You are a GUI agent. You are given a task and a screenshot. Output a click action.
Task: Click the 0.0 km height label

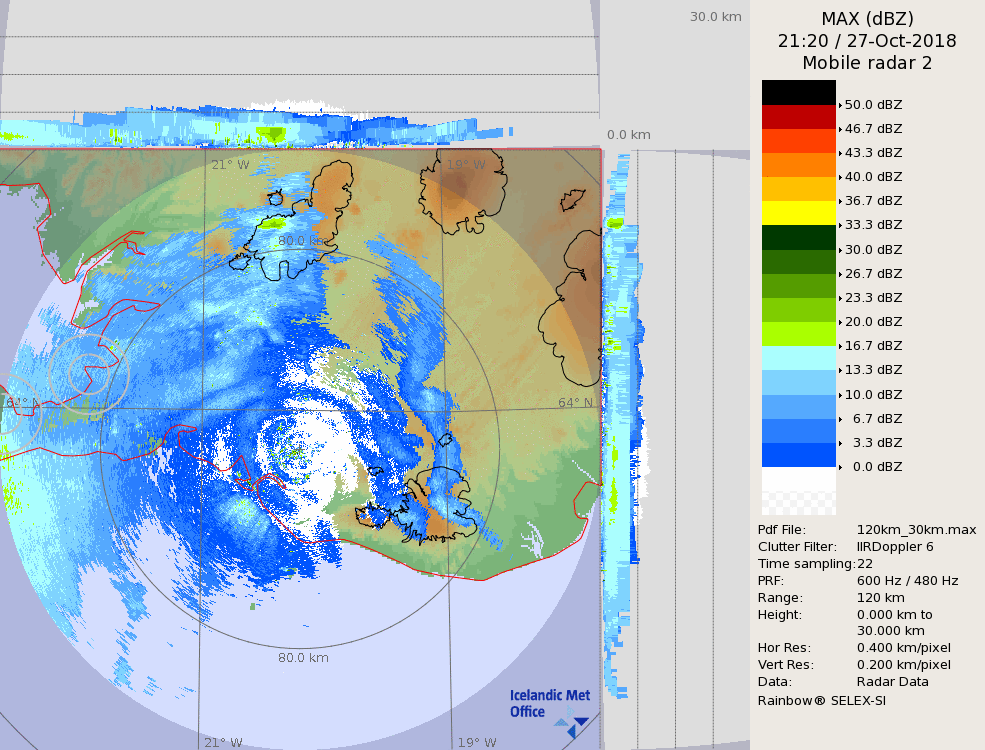click(629, 135)
